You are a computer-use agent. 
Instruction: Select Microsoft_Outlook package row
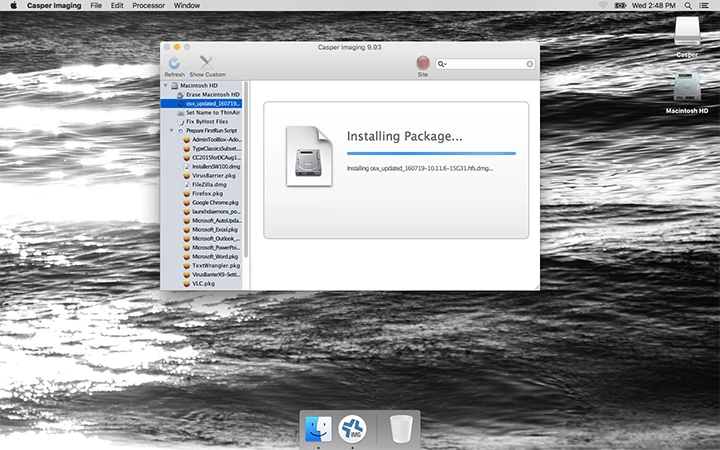coord(201,239)
